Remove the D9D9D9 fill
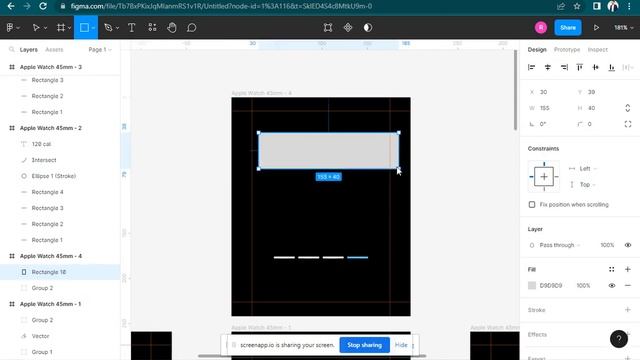The height and width of the screenshot is (360, 640). (x=628, y=286)
